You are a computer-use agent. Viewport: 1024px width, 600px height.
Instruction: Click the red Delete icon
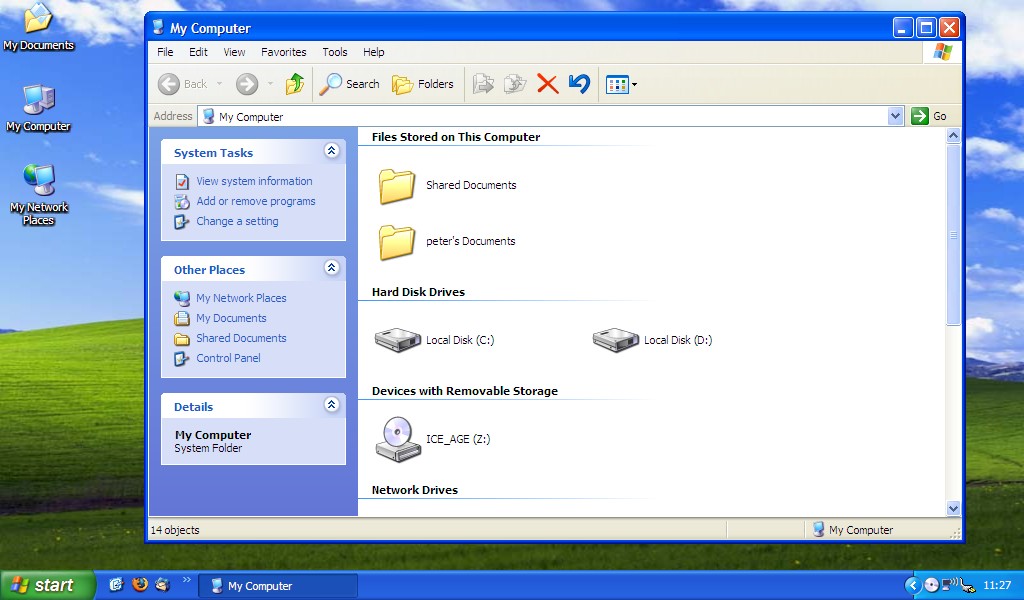tap(547, 84)
